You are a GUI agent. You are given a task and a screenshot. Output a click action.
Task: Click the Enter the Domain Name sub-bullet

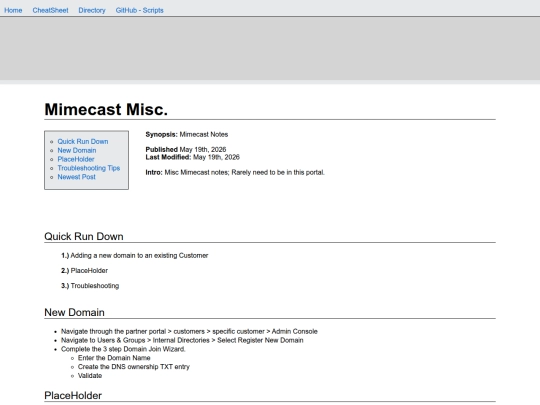click(x=114, y=358)
